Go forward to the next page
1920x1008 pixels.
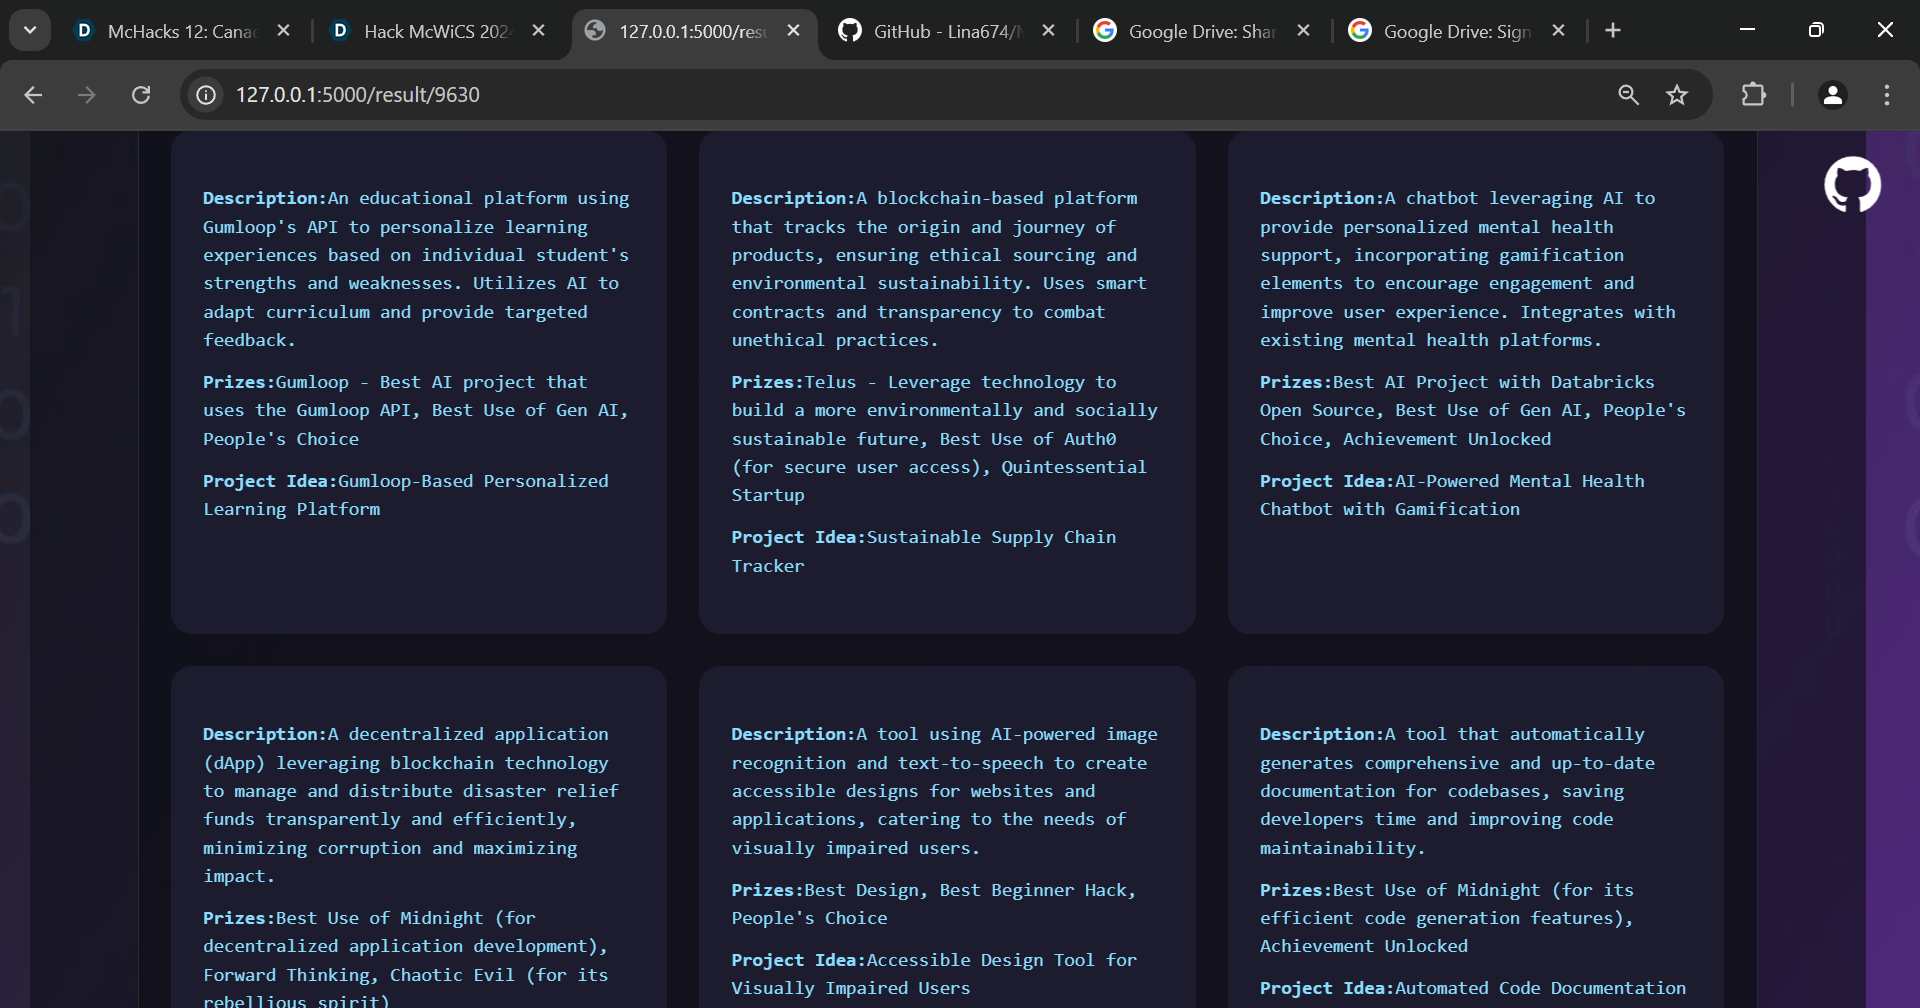tap(87, 95)
